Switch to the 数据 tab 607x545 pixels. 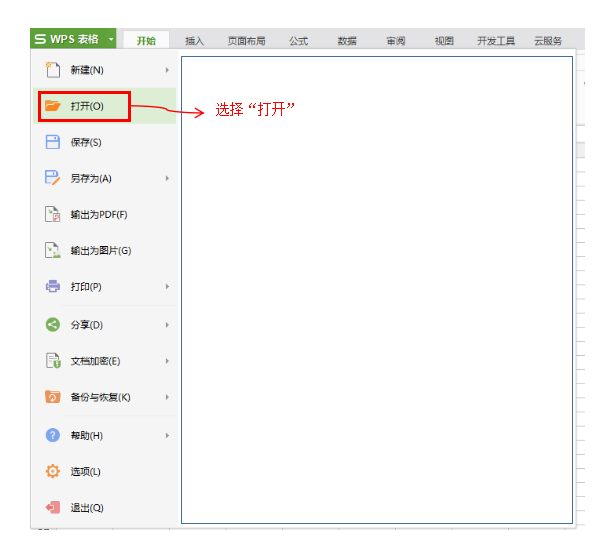tap(347, 40)
